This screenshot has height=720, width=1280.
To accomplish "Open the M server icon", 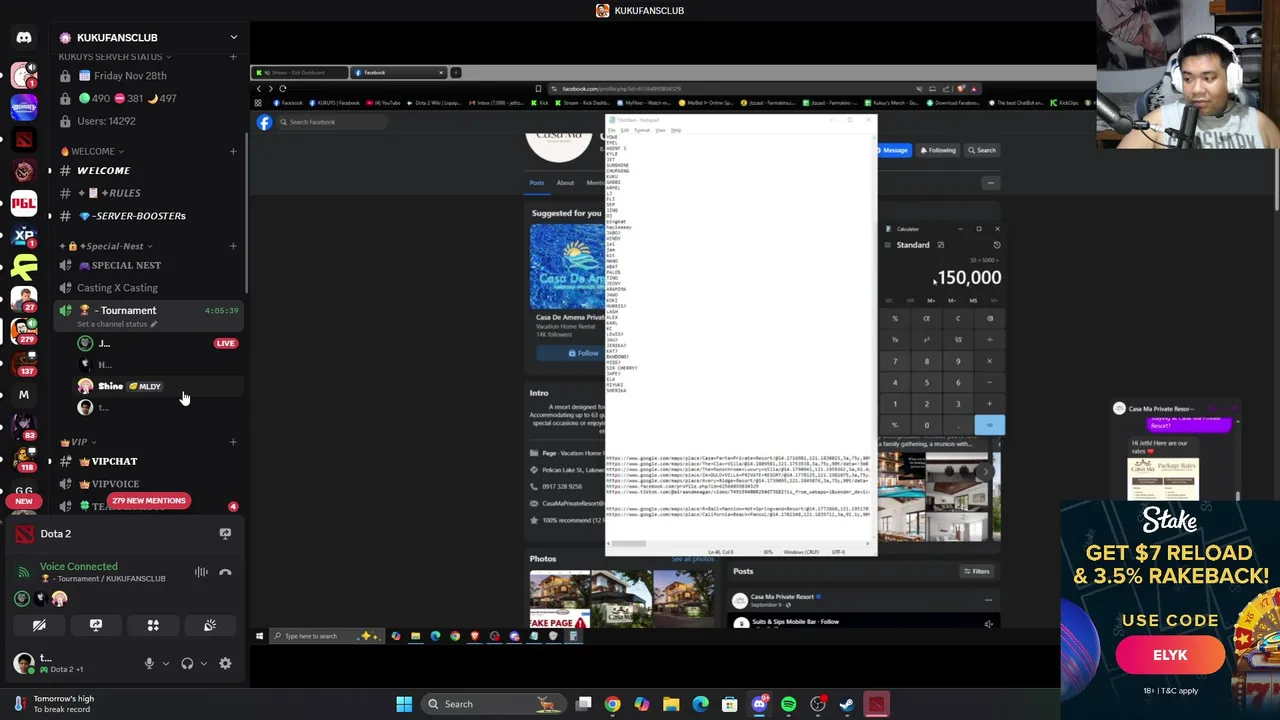I will click(24, 394).
